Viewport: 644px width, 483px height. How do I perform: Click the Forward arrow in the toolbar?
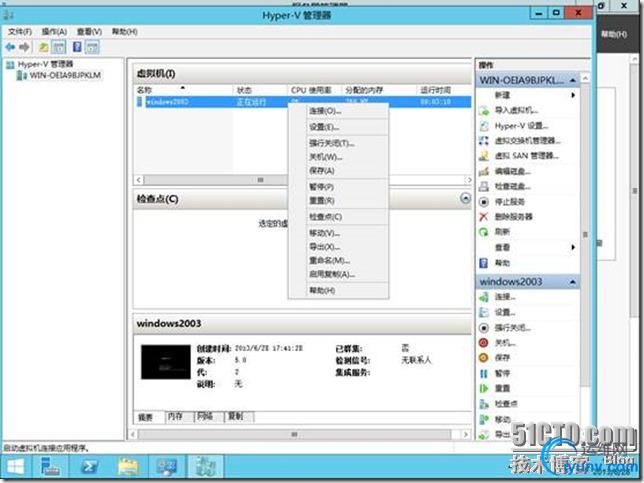[x=25, y=47]
